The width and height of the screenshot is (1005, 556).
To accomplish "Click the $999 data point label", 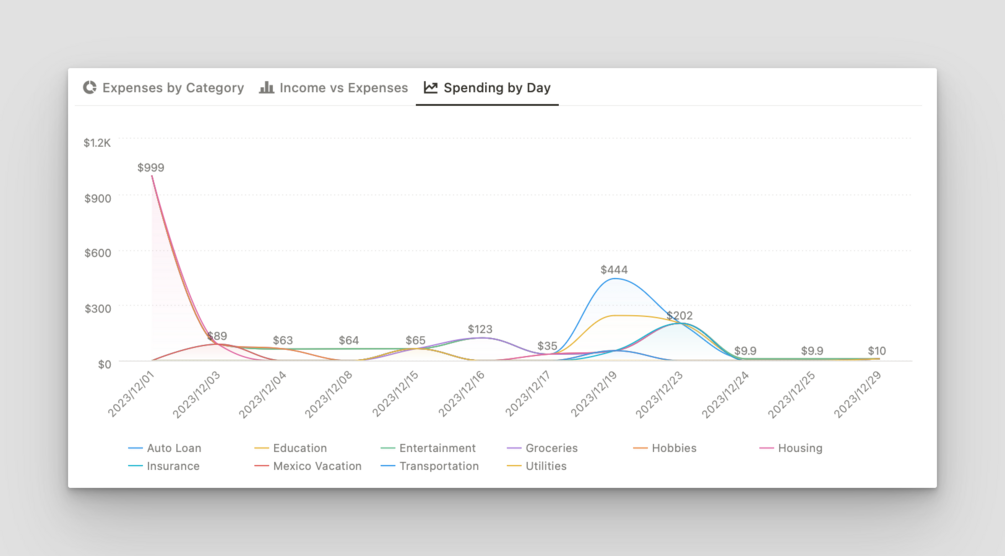I will point(151,168).
